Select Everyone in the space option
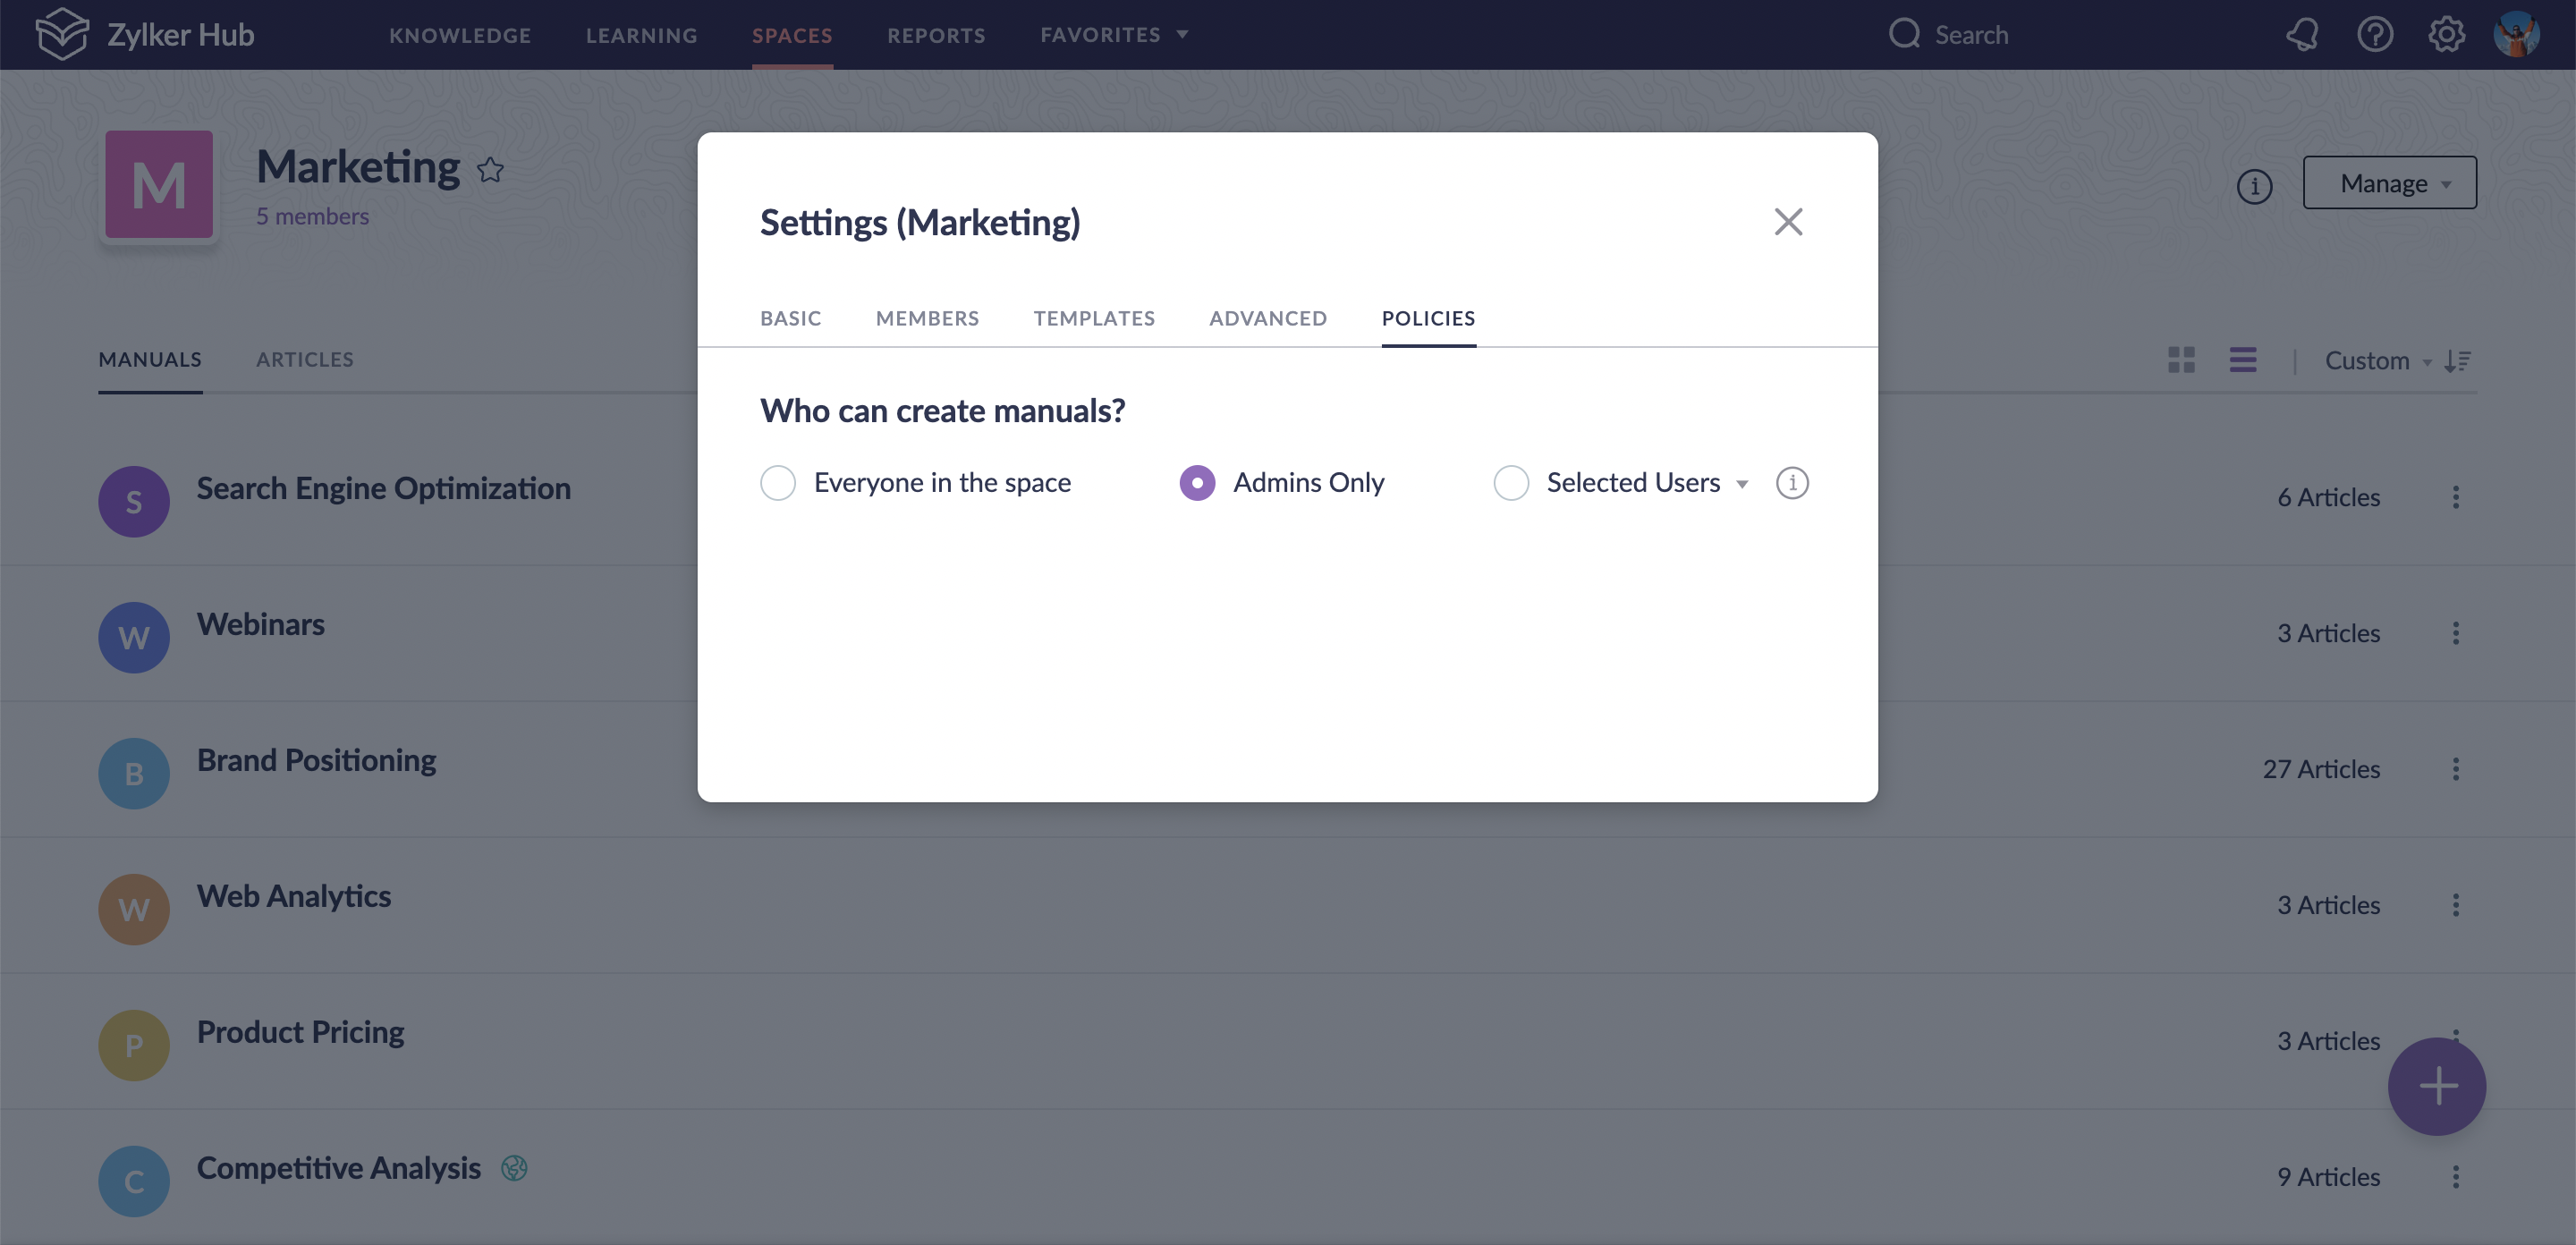The image size is (2576, 1245). point(778,483)
